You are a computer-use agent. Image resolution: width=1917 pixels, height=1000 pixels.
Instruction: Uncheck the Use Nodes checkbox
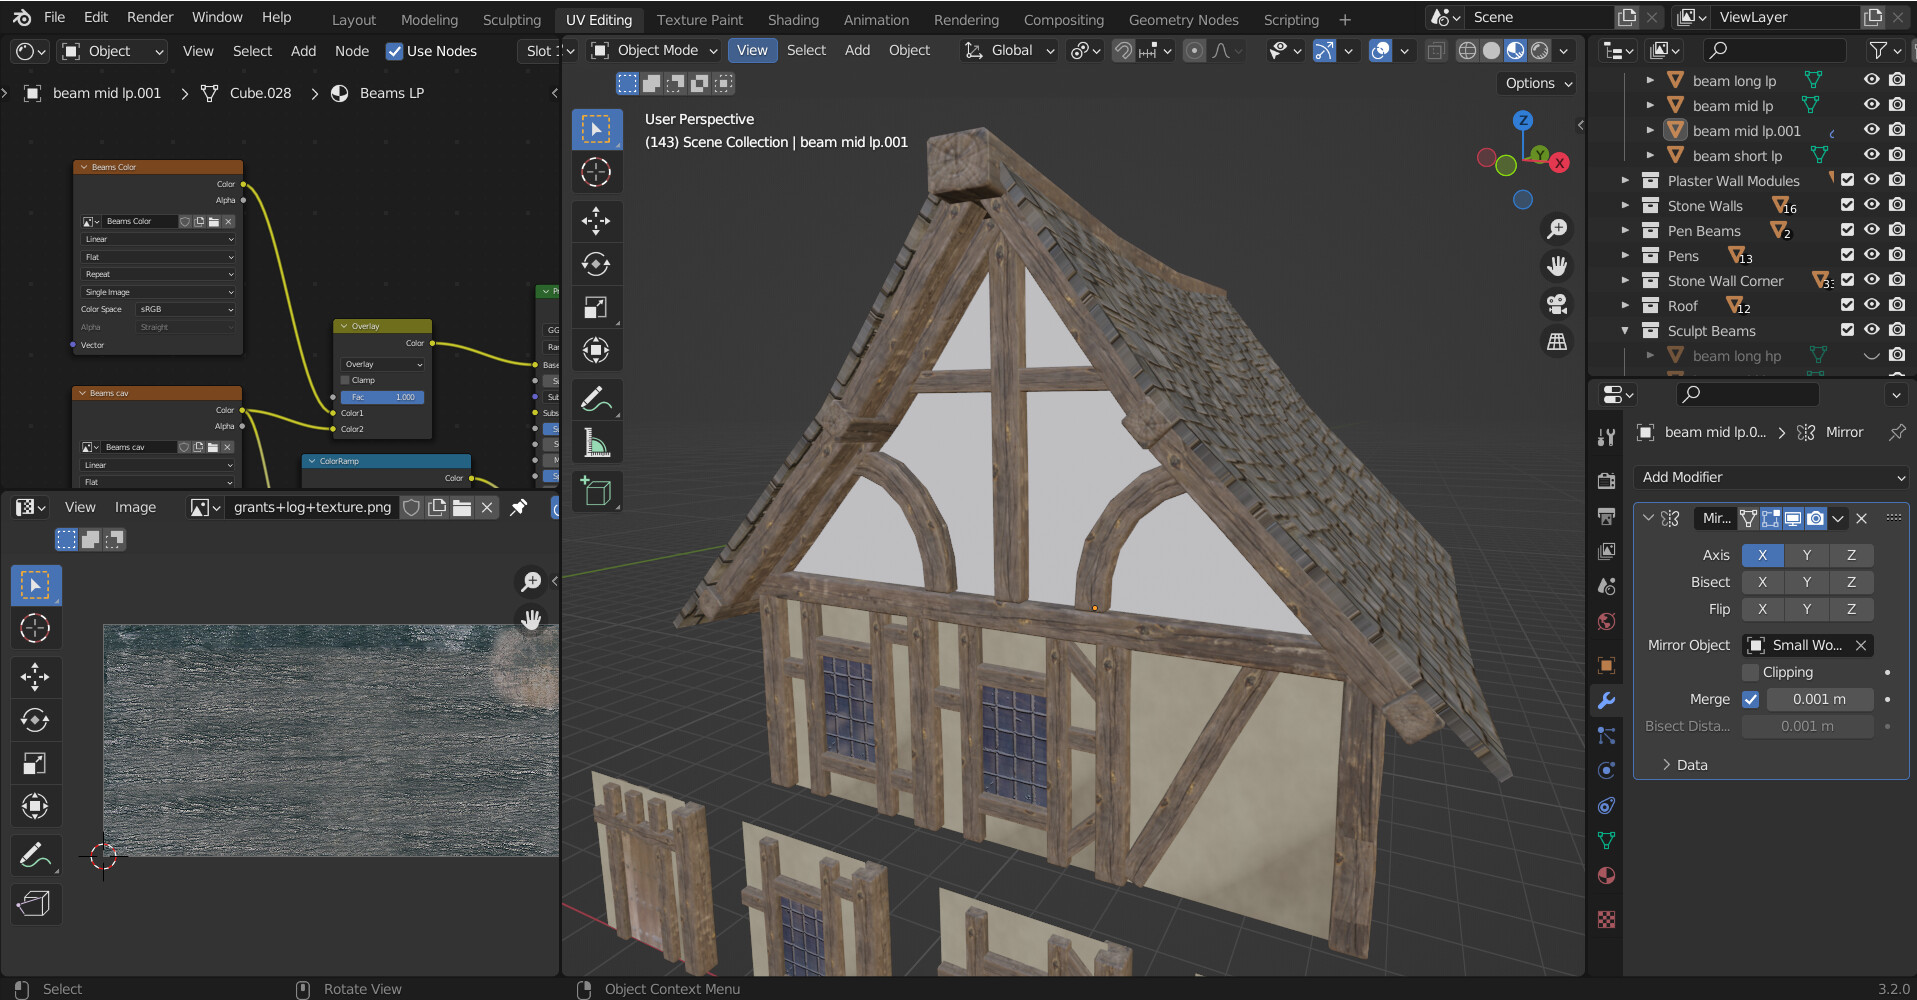coord(395,51)
